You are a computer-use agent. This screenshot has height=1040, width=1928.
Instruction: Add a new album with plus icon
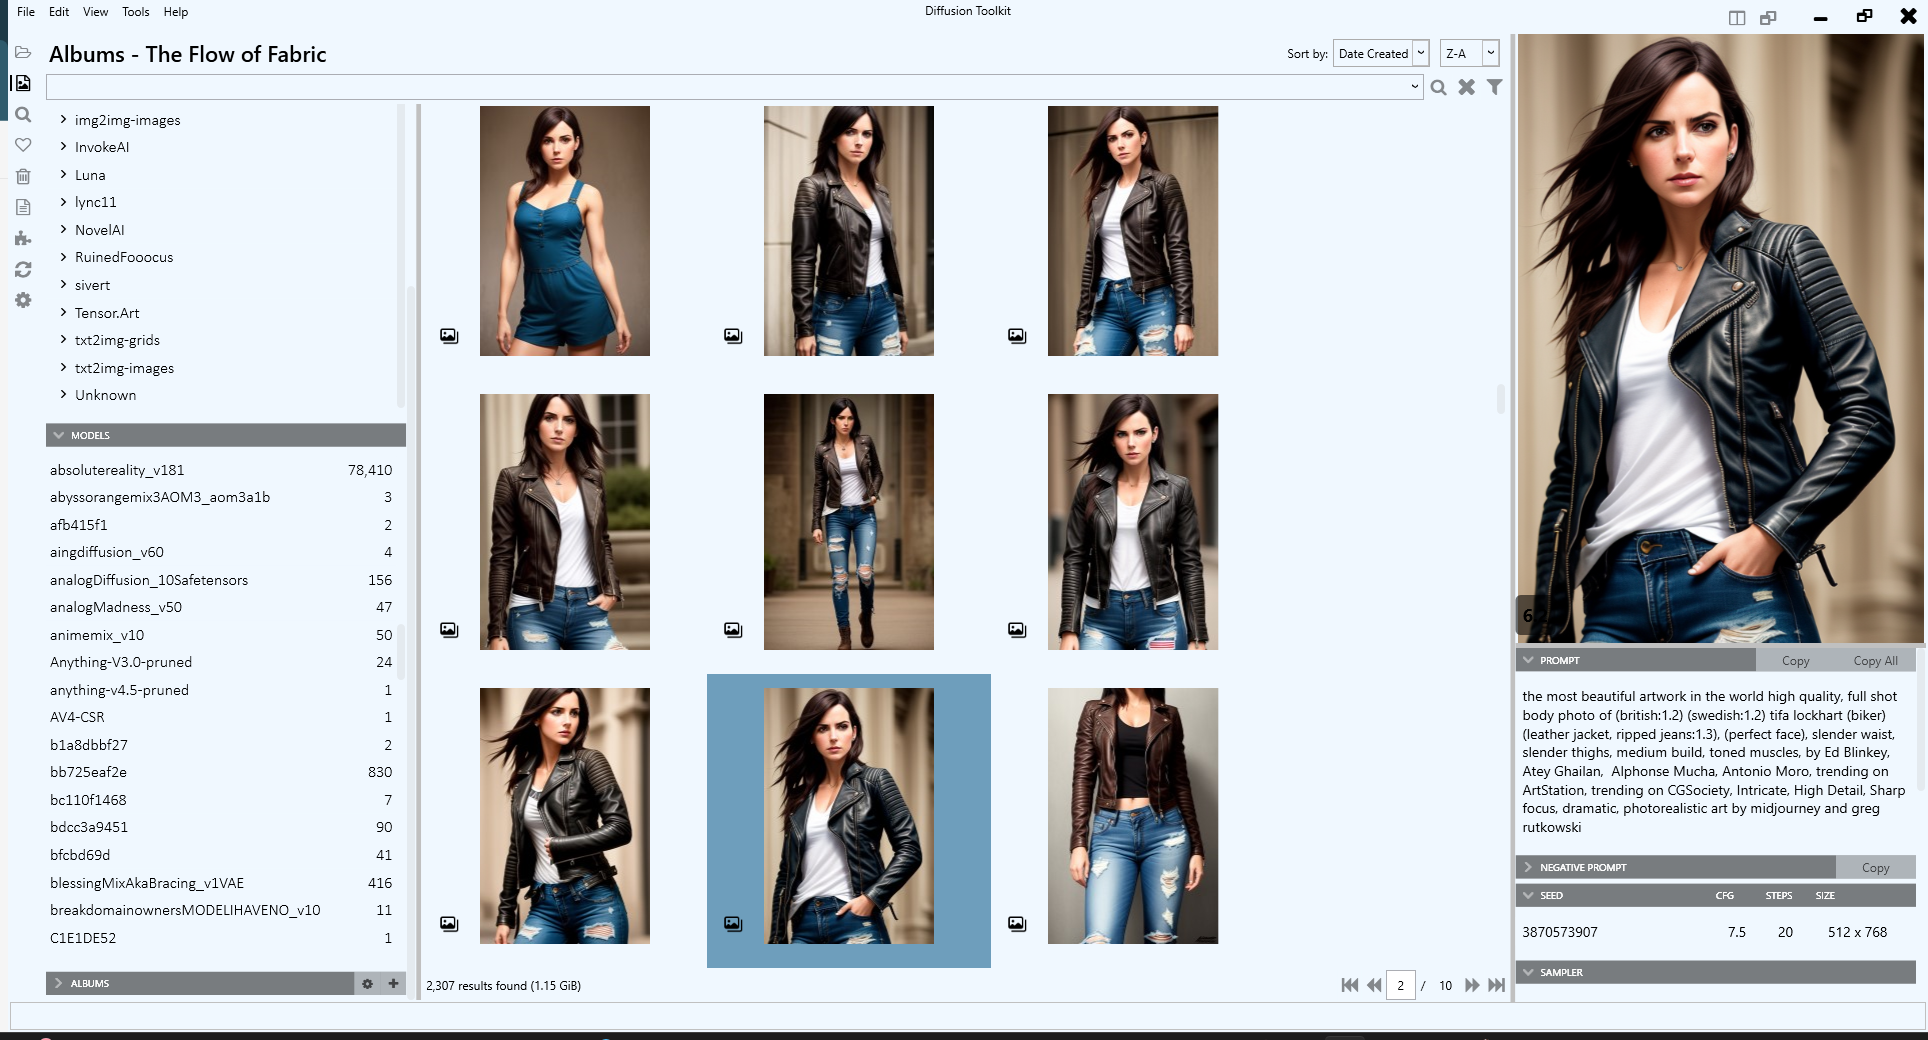(393, 983)
